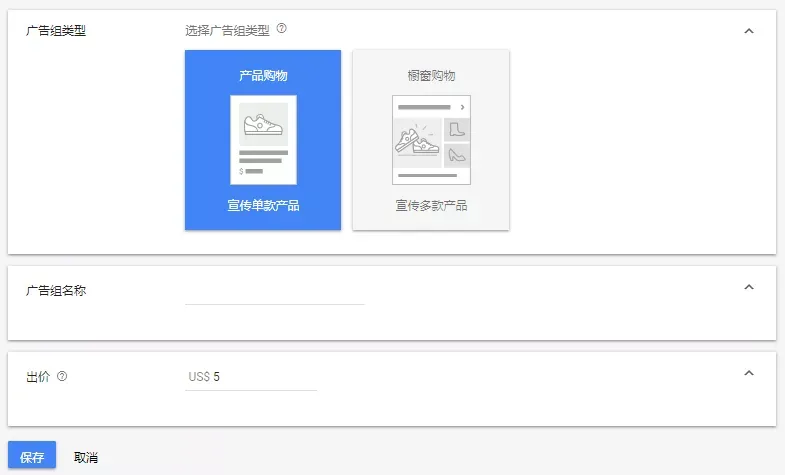The width and height of the screenshot is (785, 475).
Task: Click the 保存 button
Action: click(x=32, y=455)
